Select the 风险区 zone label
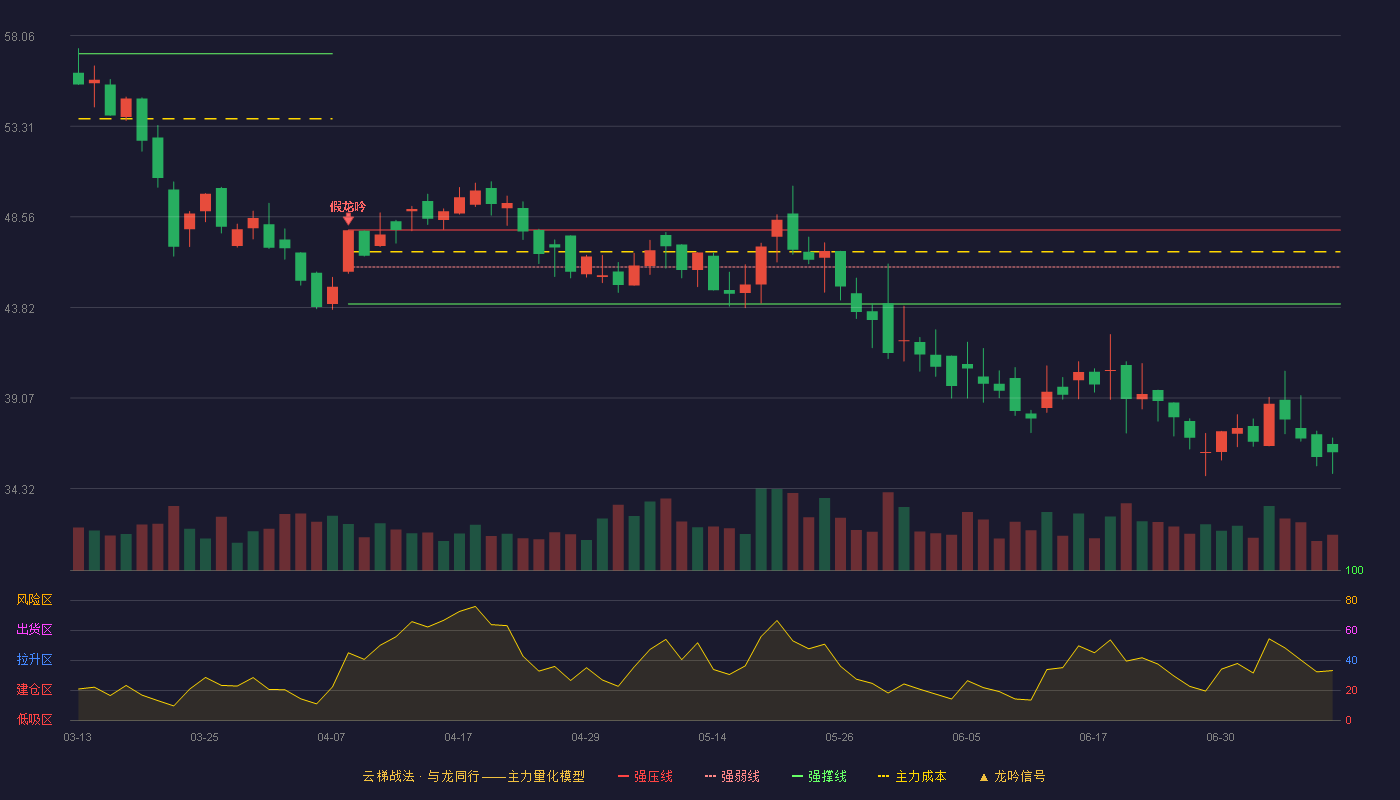The image size is (1400, 800). tap(34, 600)
